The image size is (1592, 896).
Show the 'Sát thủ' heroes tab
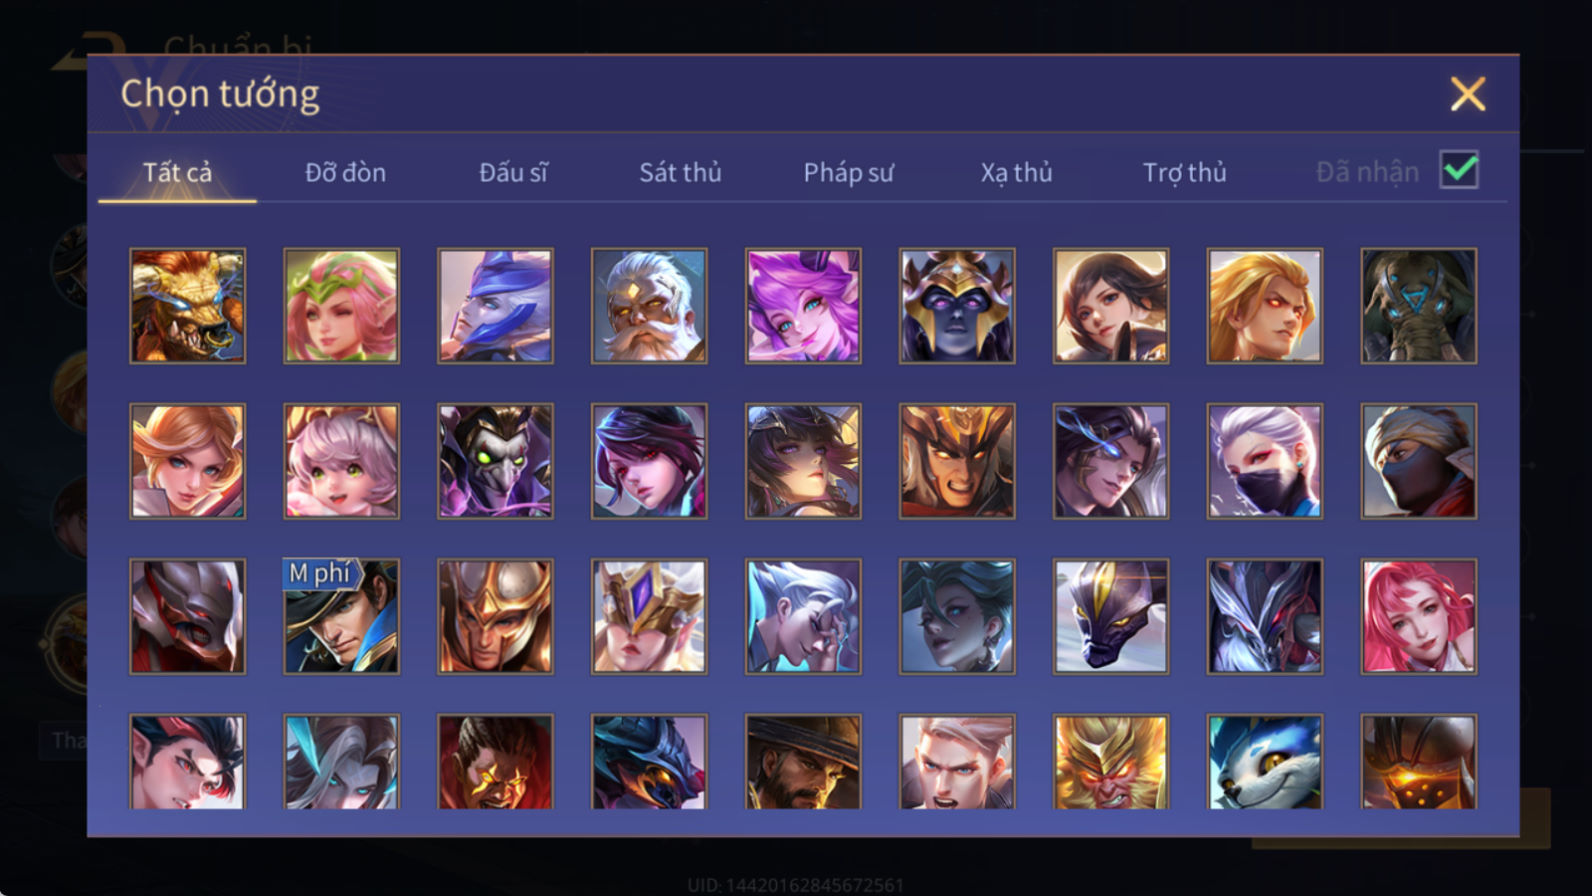click(x=680, y=173)
